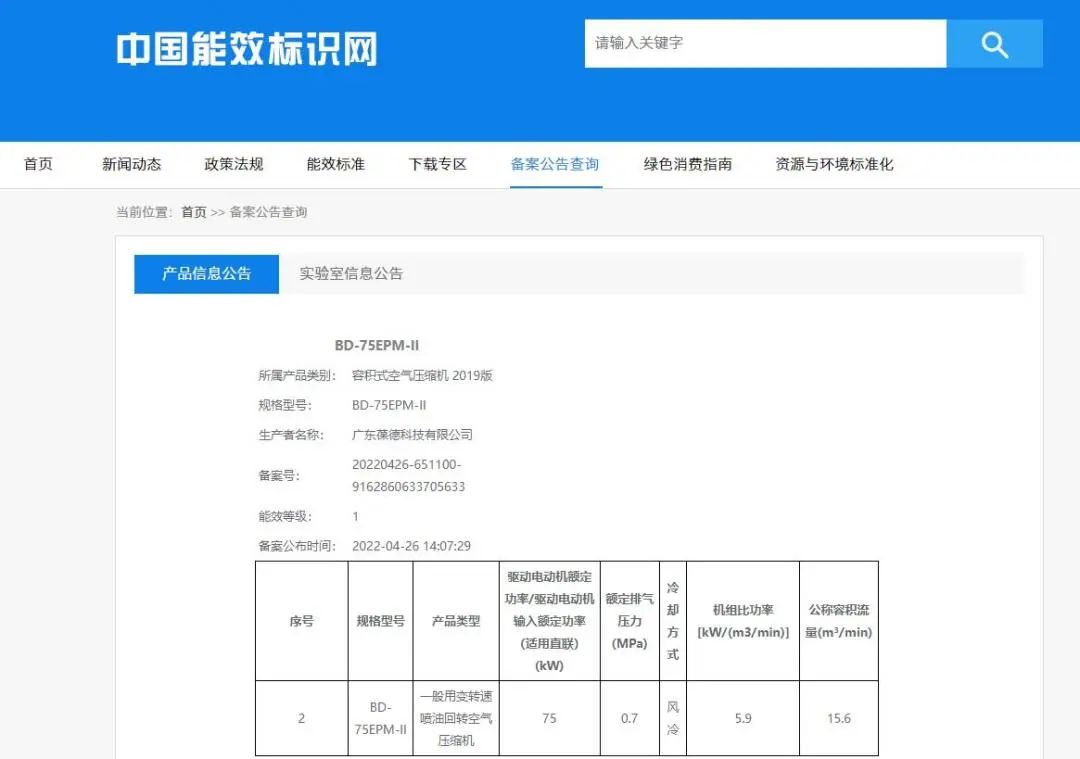Click inside the keyword search input field
1080x759 pixels.
click(765, 44)
